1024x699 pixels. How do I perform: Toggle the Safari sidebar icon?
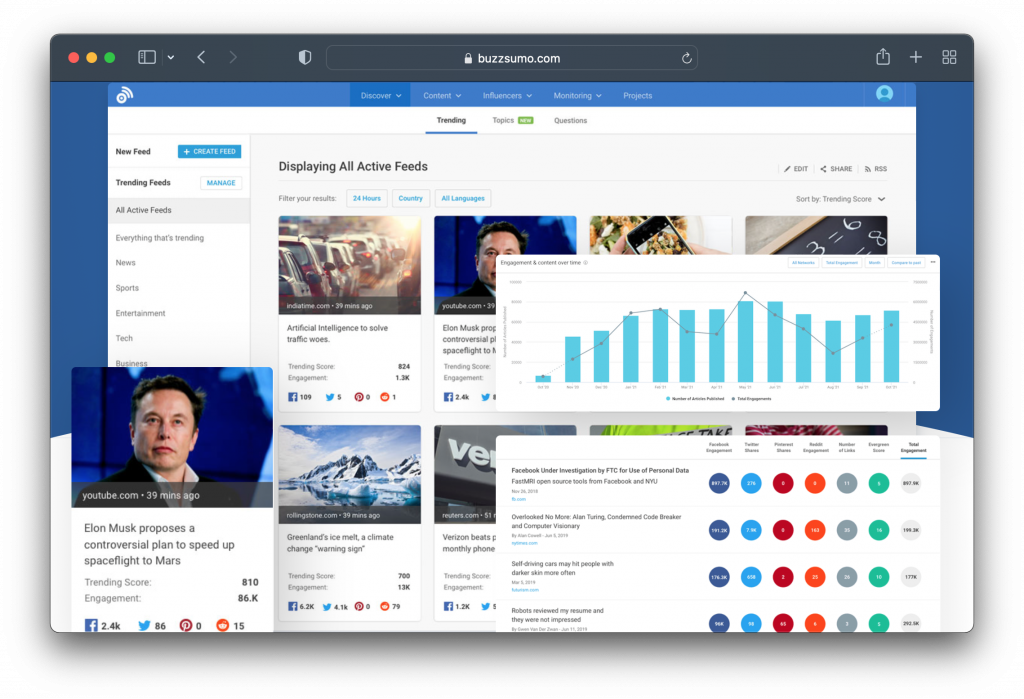click(x=147, y=57)
